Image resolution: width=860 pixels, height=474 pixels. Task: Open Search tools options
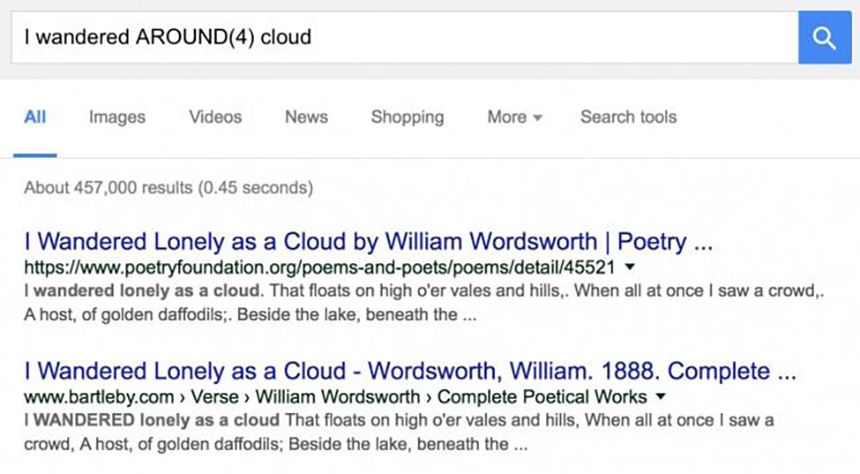[x=628, y=117]
